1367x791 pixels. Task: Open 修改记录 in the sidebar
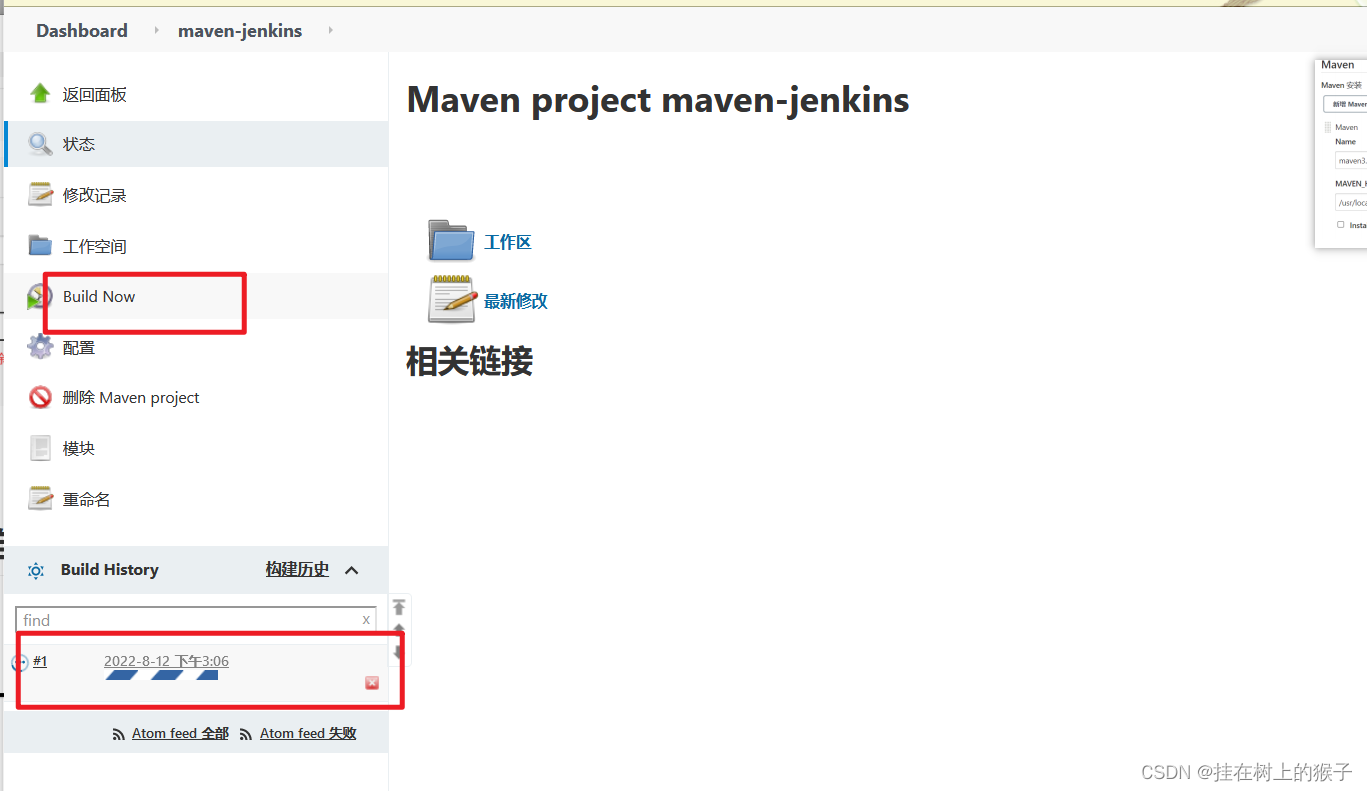pyautogui.click(x=95, y=195)
